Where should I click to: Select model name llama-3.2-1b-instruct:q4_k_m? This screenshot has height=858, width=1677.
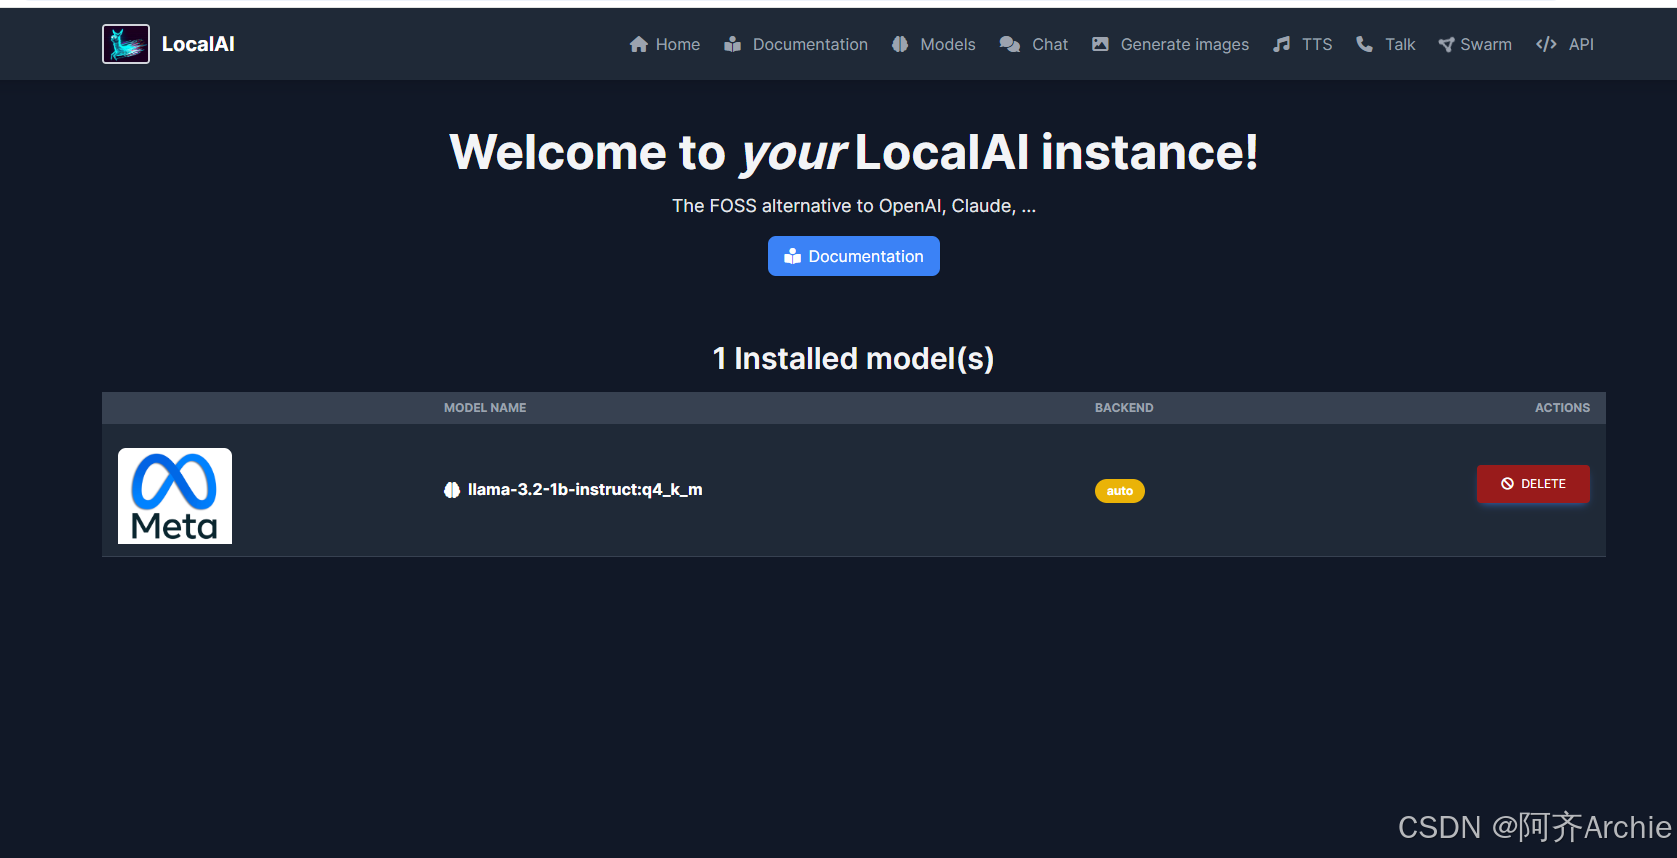585,489
